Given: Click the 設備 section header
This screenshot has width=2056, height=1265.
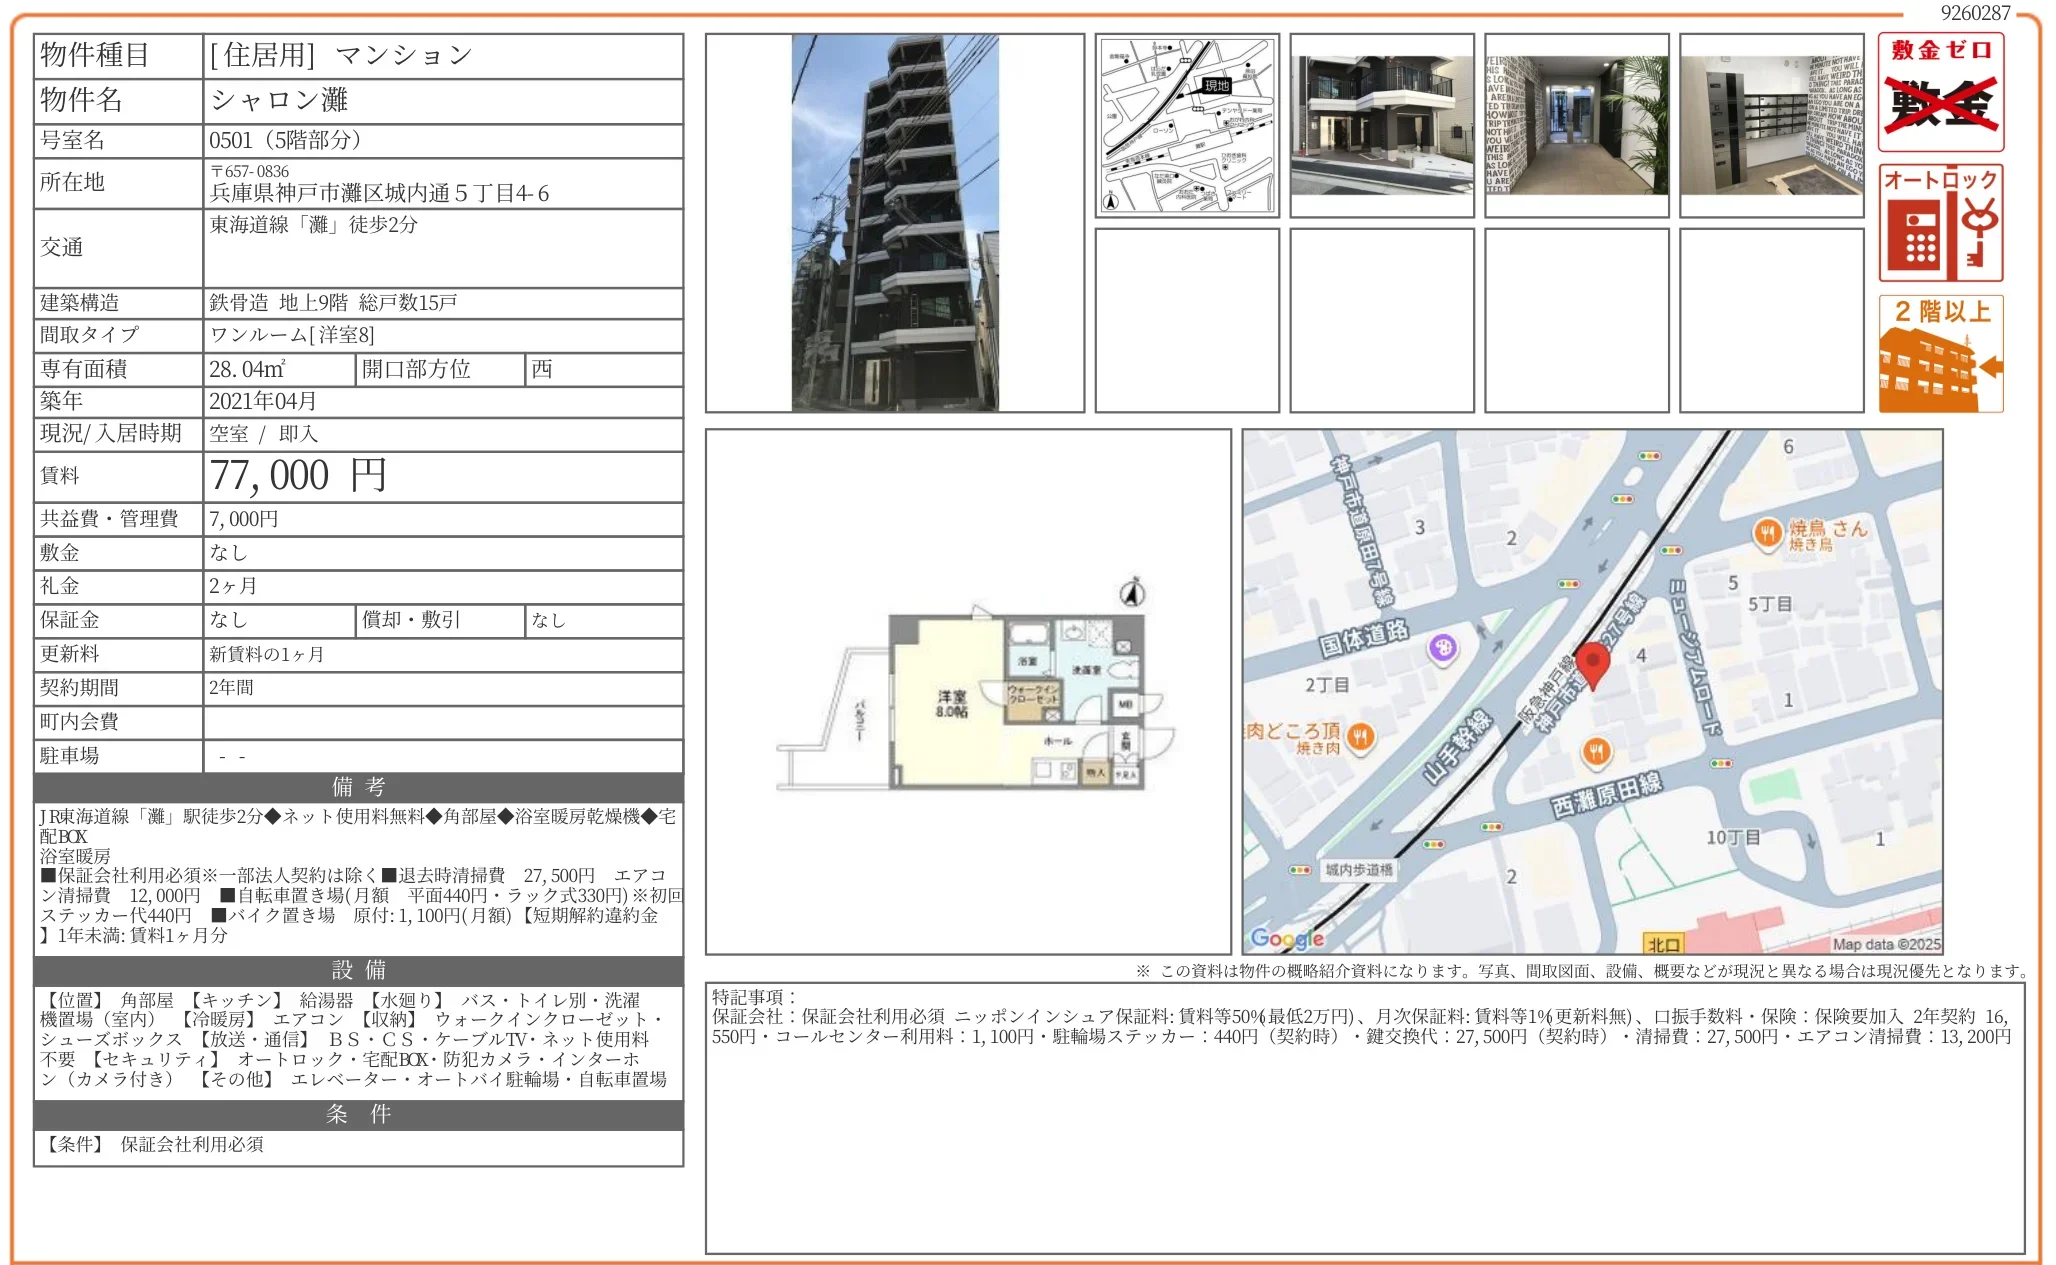Looking at the screenshot, I should click(358, 970).
